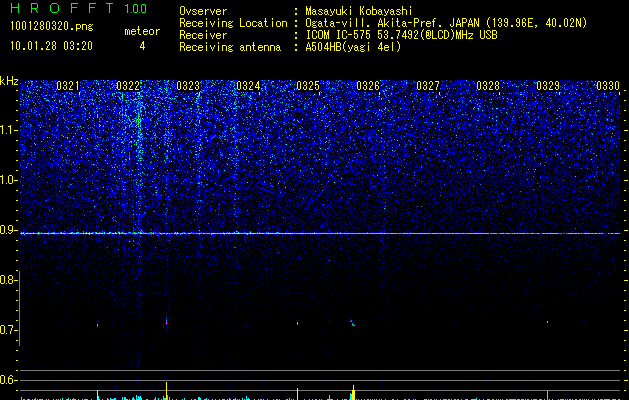Image resolution: width=629 pixels, height=400 pixels.
Task: Click the tallest yellow spike in bottom level graph
Action: click(x=166, y=391)
